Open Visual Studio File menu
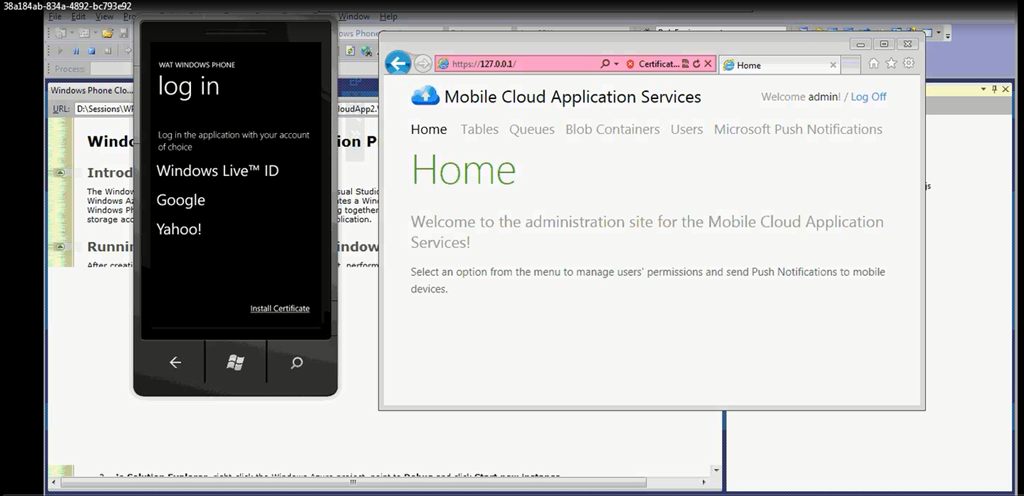The image size is (1024, 496). (x=55, y=16)
